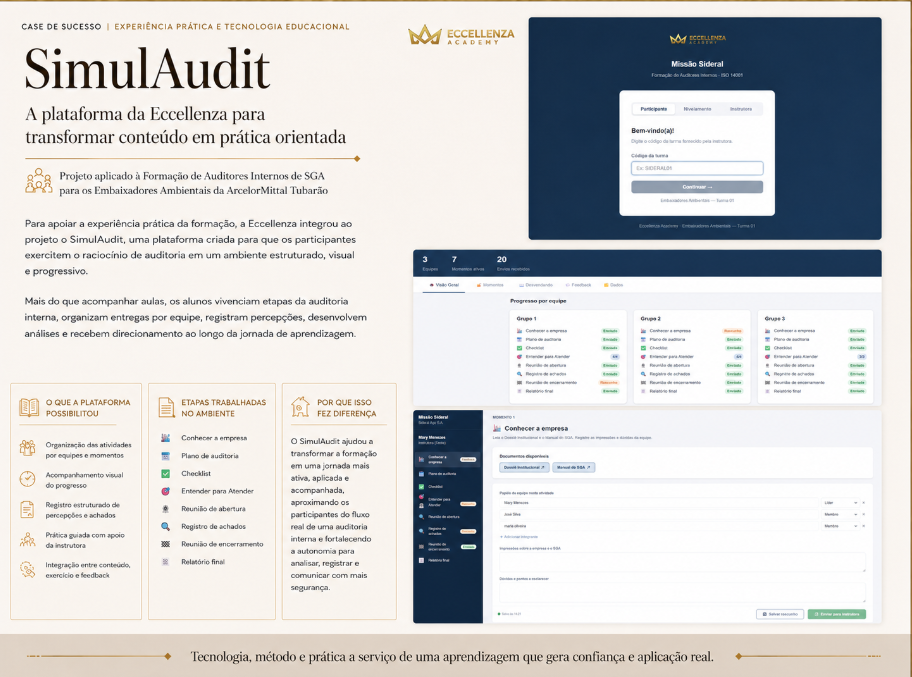Click the 'Dúvidas e pontos a esclarecer' text area
This screenshot has width=912, height=677.
click(682, 592)
